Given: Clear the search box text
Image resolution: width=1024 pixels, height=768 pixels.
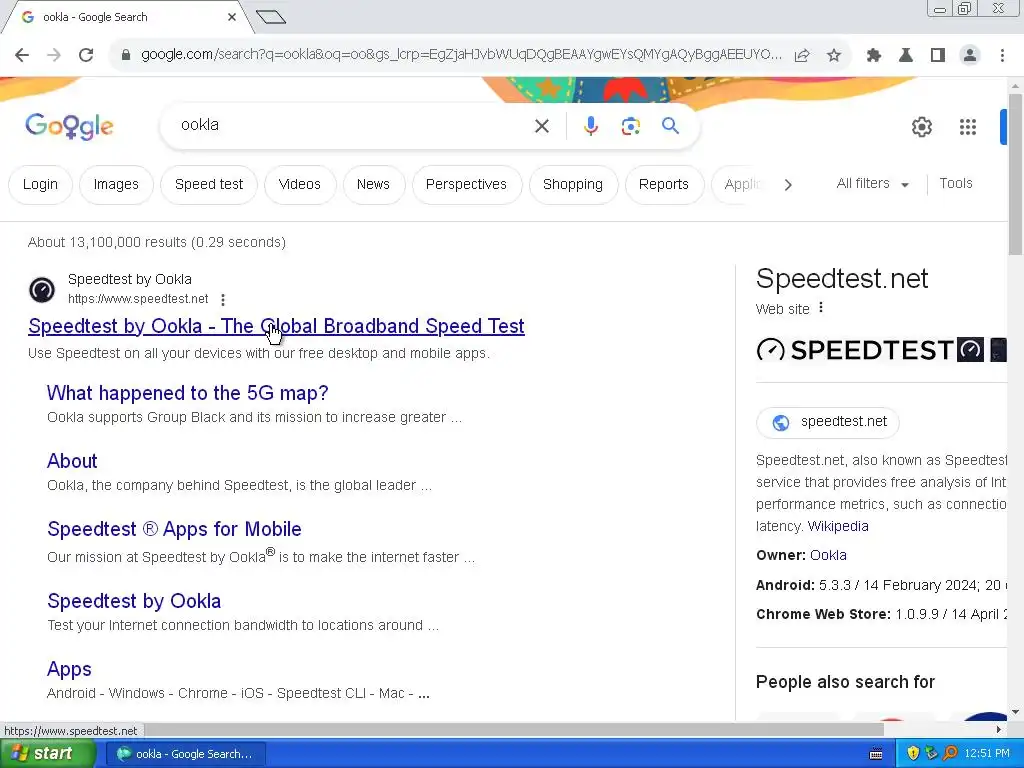Looking at the screenshot, I should click(x=542, y=125).
